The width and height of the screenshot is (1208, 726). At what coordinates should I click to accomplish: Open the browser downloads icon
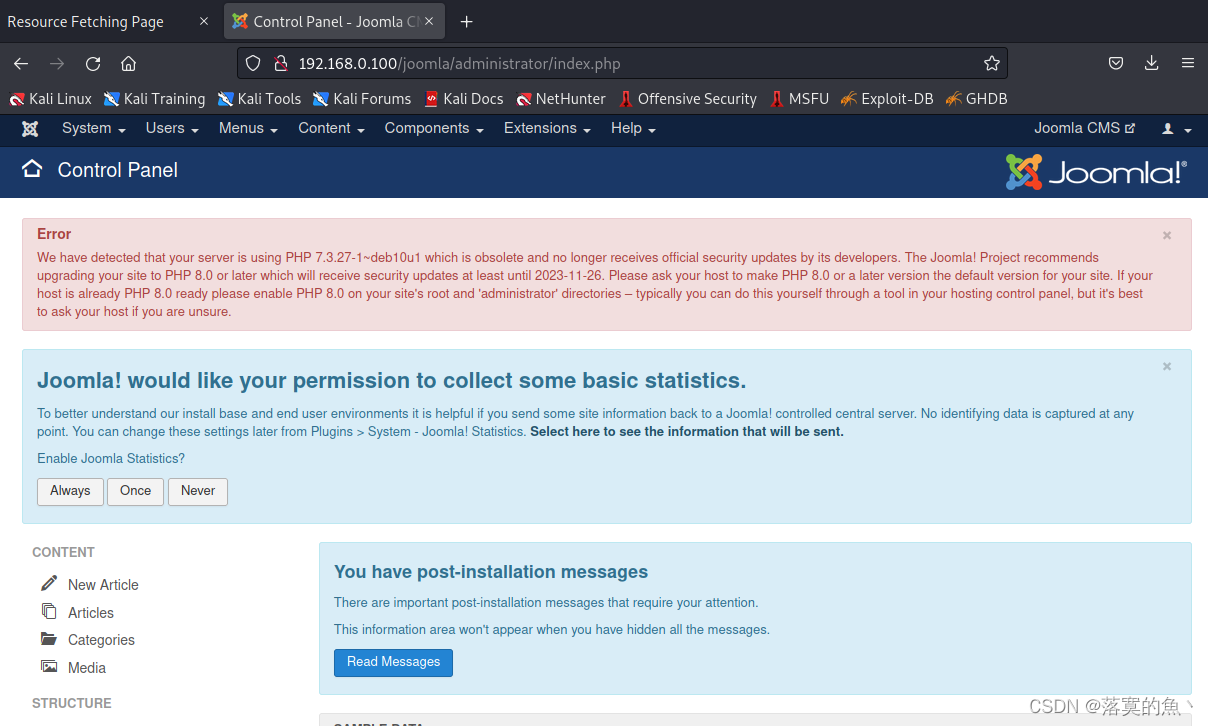(1152, 63)
